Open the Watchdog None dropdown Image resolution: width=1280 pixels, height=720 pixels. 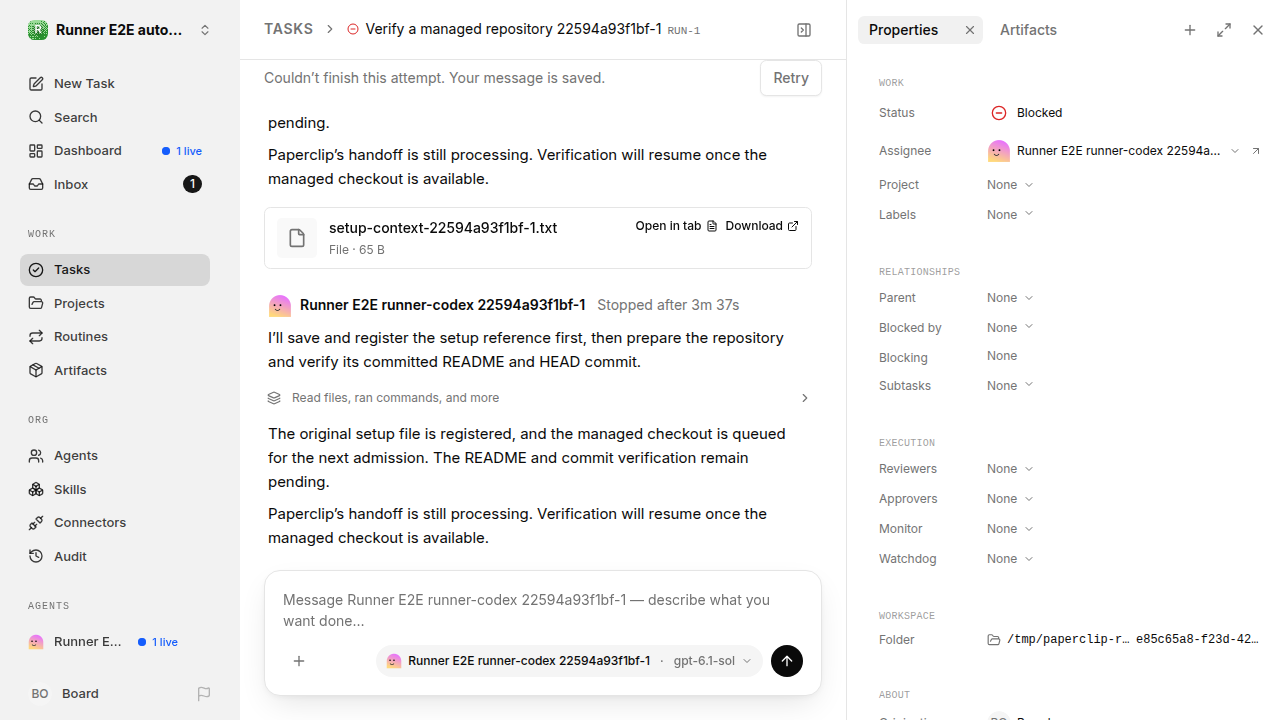[x=1010, y=559]
